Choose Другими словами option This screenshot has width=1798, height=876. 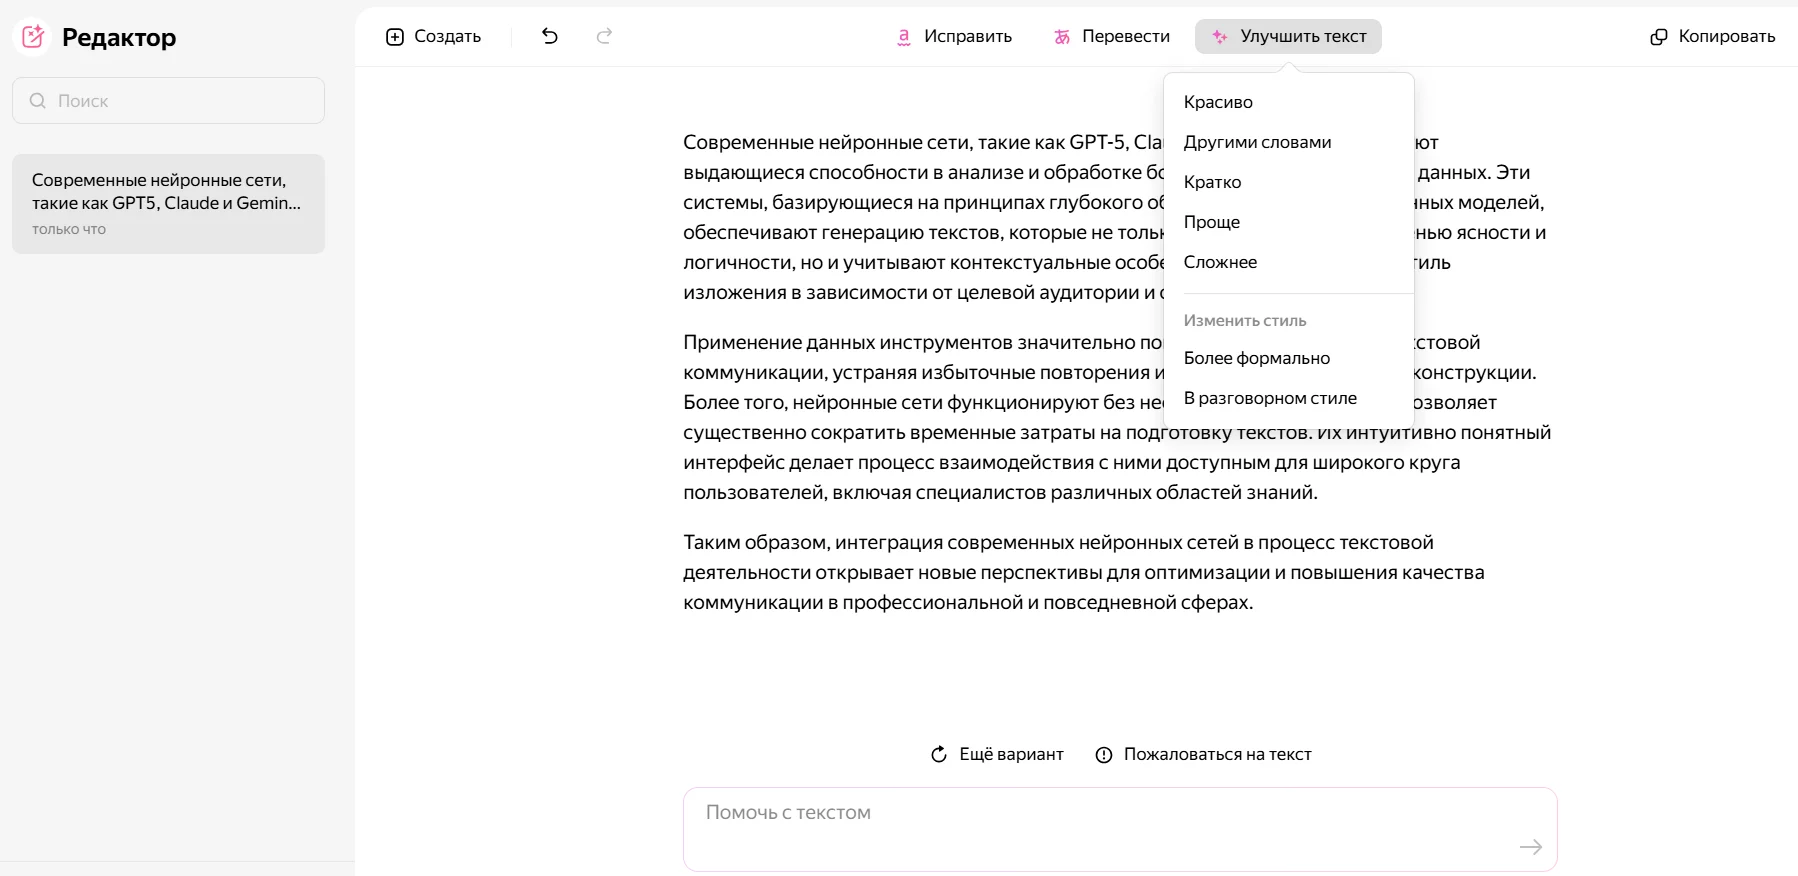pos(1257,142)
